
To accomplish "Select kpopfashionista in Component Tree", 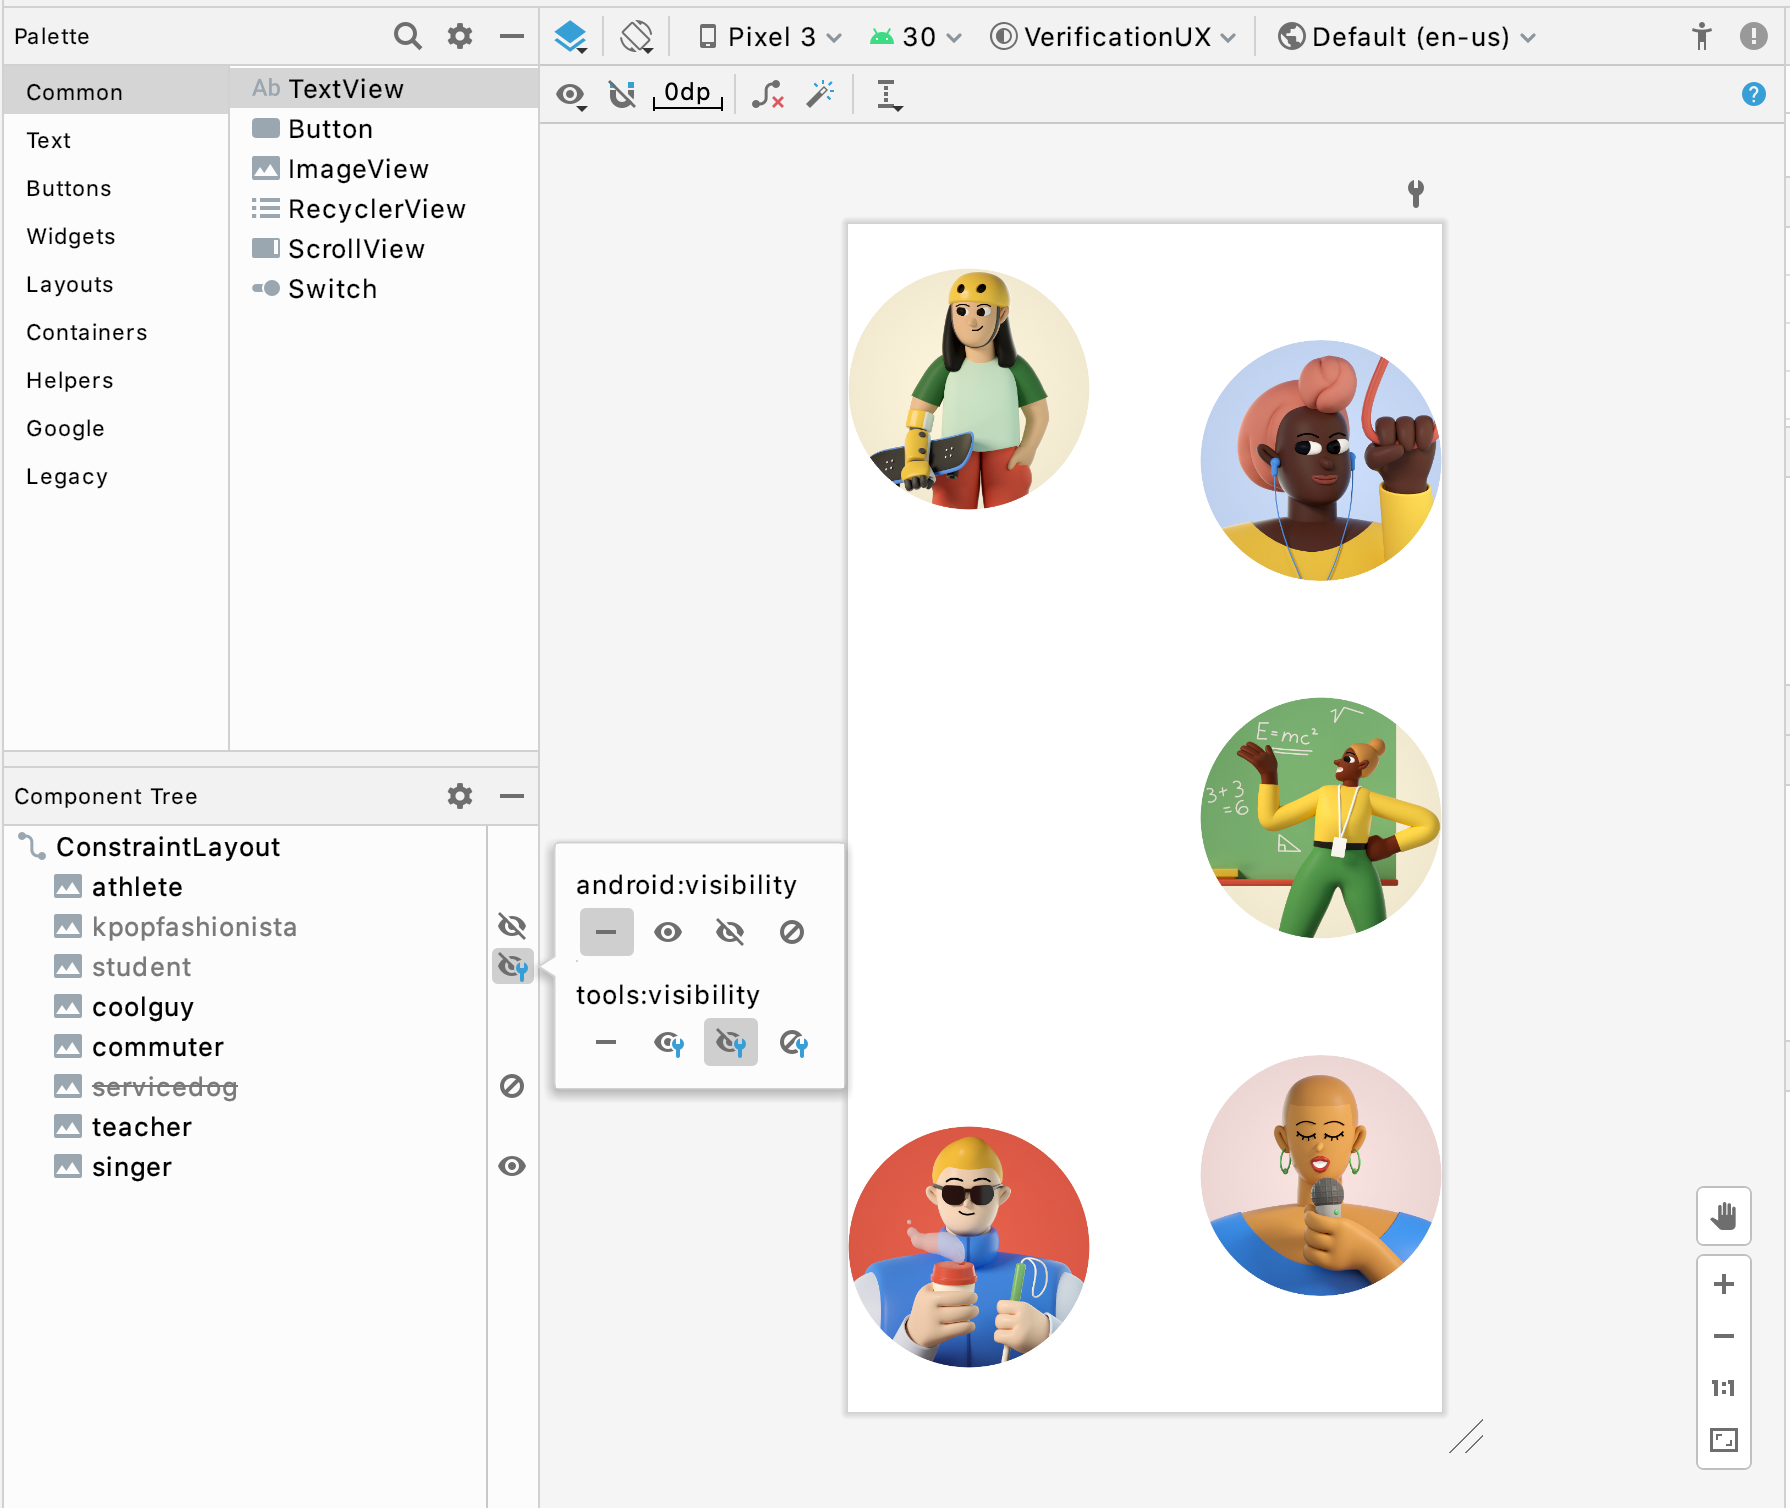I will click(246, 927).
